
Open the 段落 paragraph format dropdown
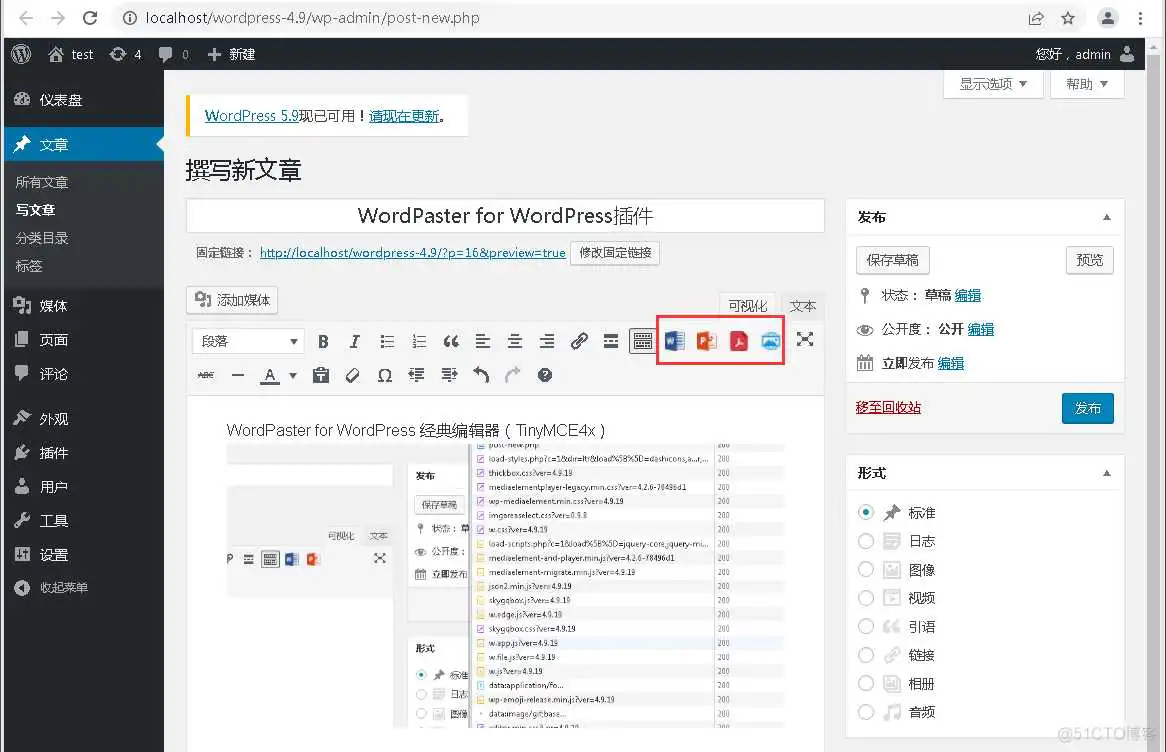[248, 341]
